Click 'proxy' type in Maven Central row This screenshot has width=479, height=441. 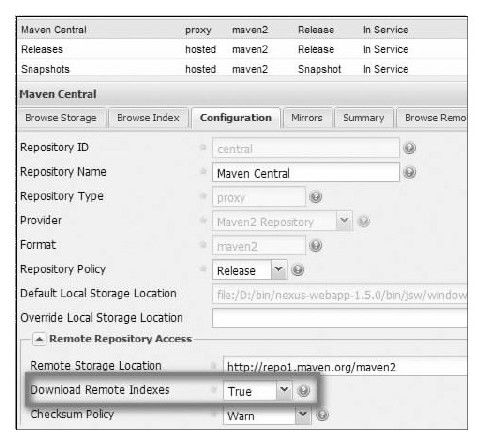[x=198, y=30]
